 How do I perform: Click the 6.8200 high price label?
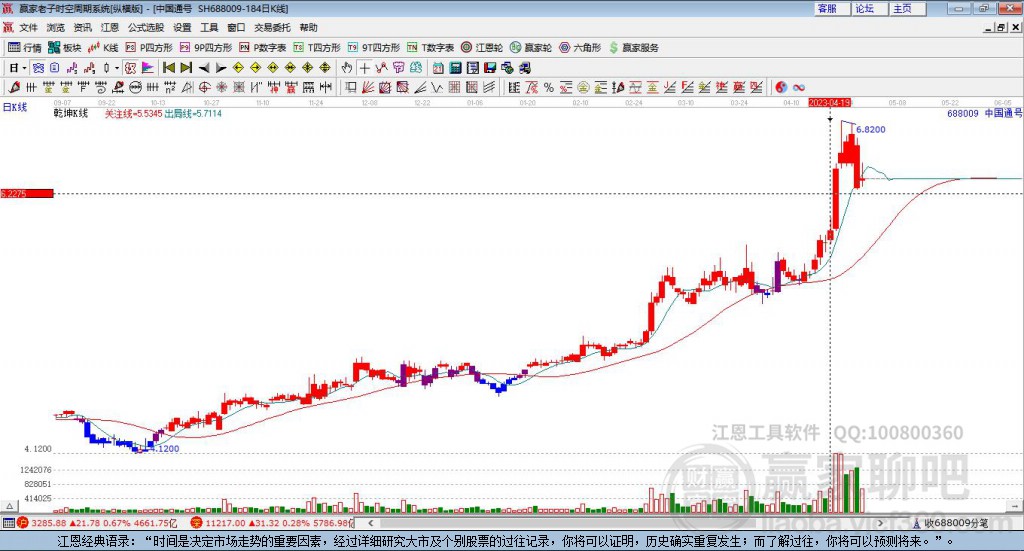click(871, 129)
